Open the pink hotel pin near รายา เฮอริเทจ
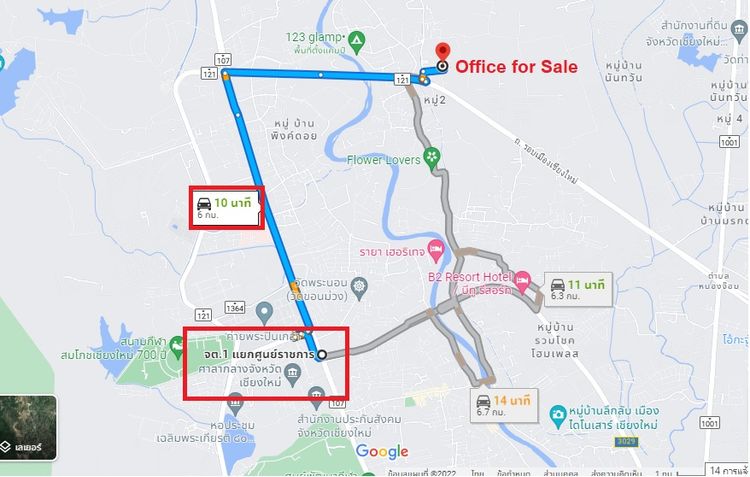The image size is (750, 477). point(436,251)
